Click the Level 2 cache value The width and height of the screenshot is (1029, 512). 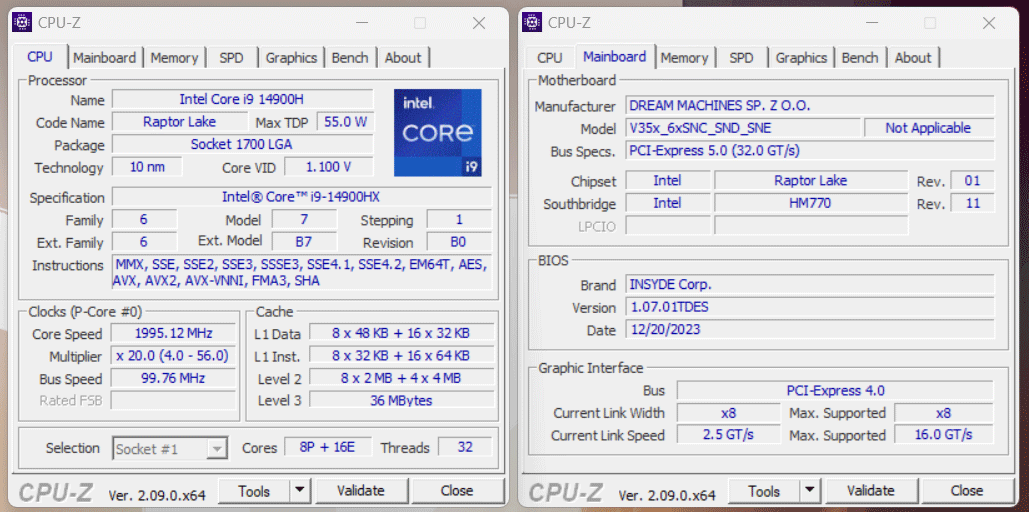point(402,378)
